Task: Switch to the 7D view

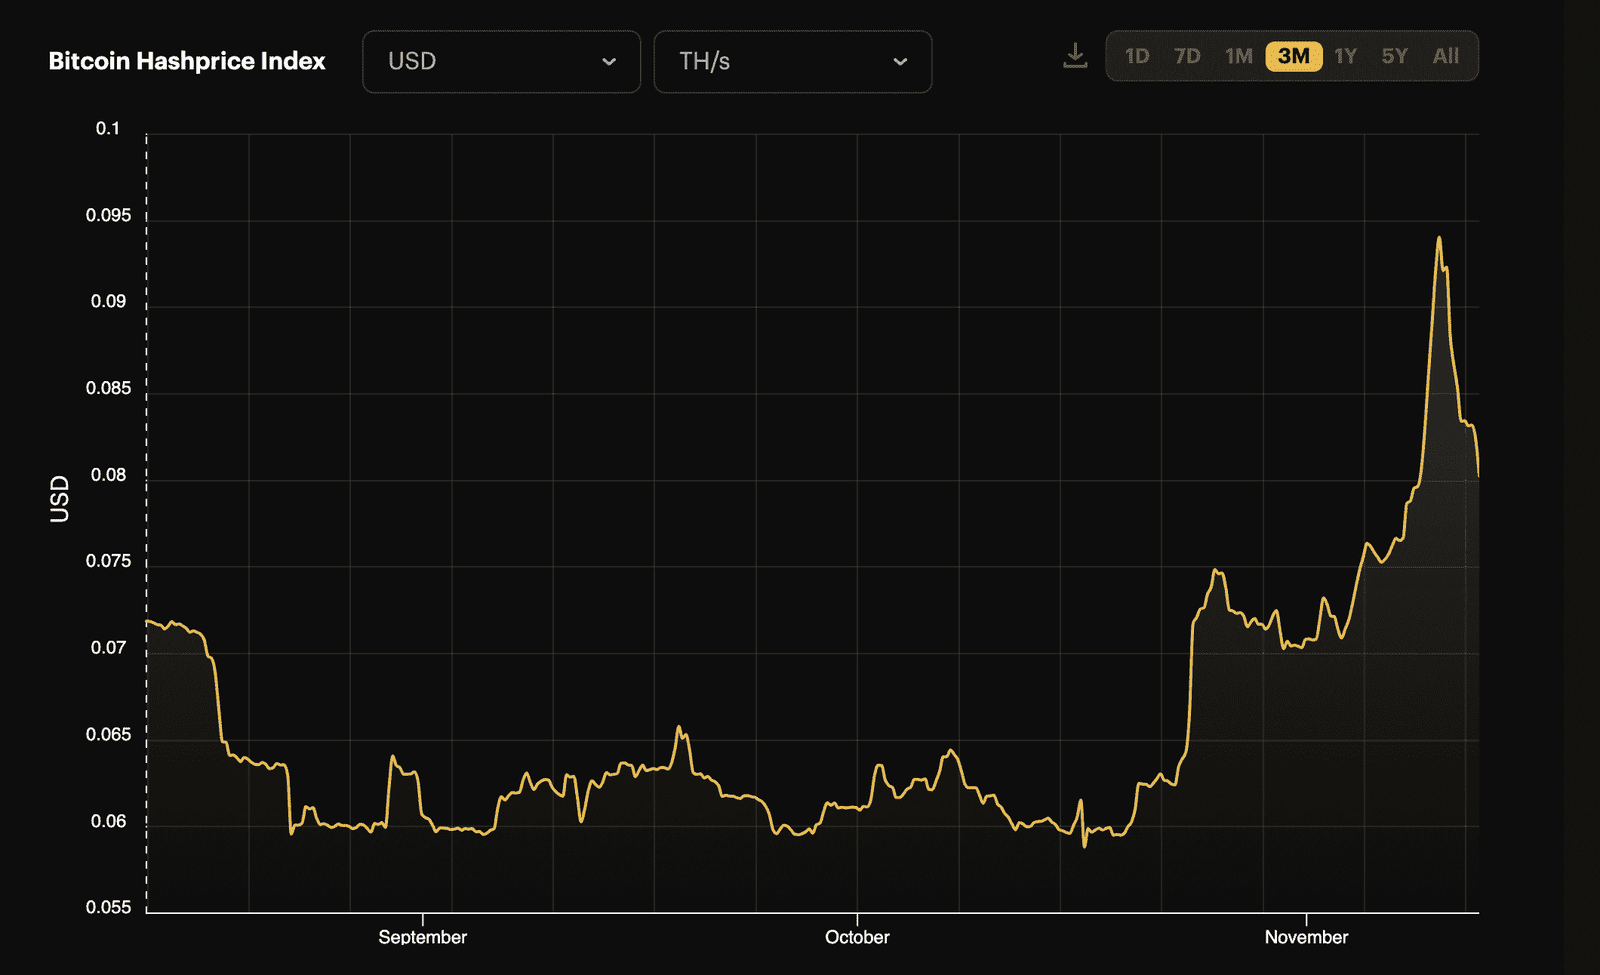Action: [1188, 56]
